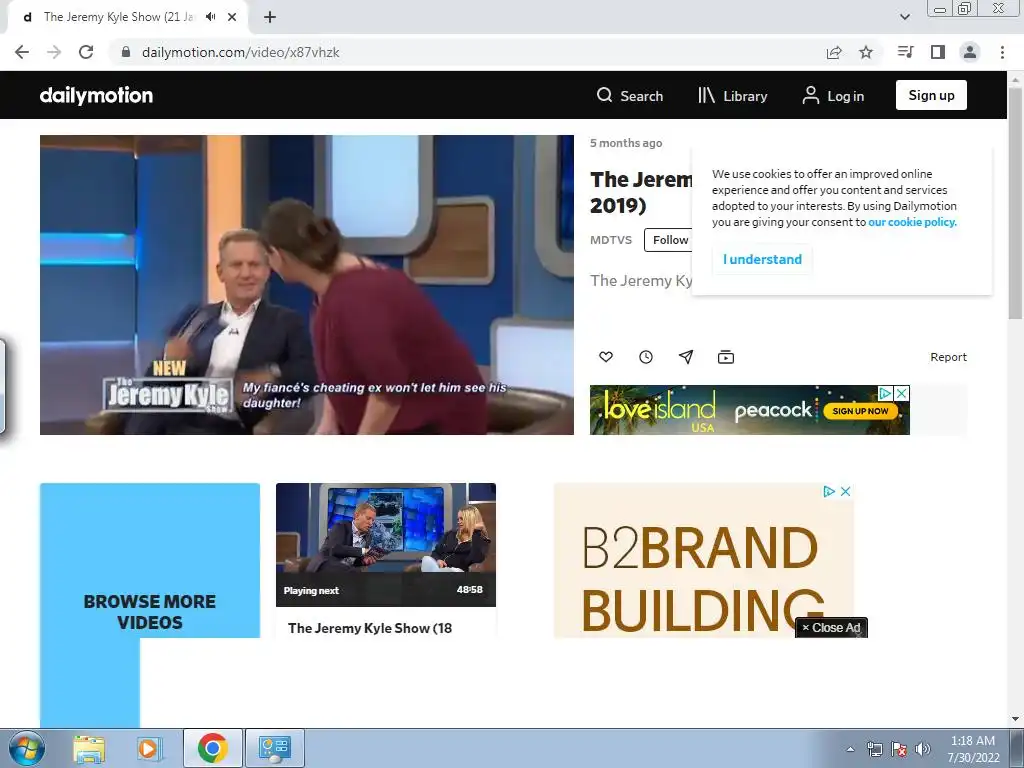Click the browser back arrow
Image resolution: width=1024 pixels, height=768 pixels.
(22, 52)
